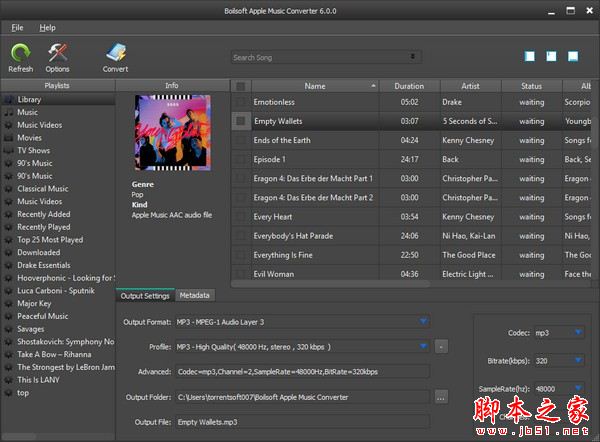The height and width of the screenshot is (442, 600).
Task: Click the Library playlist icon
Action: [8, 100]
